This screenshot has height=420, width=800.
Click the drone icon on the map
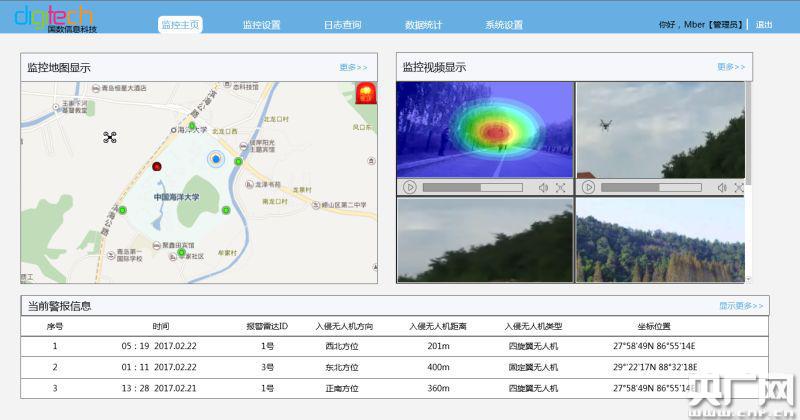(110, 137)
